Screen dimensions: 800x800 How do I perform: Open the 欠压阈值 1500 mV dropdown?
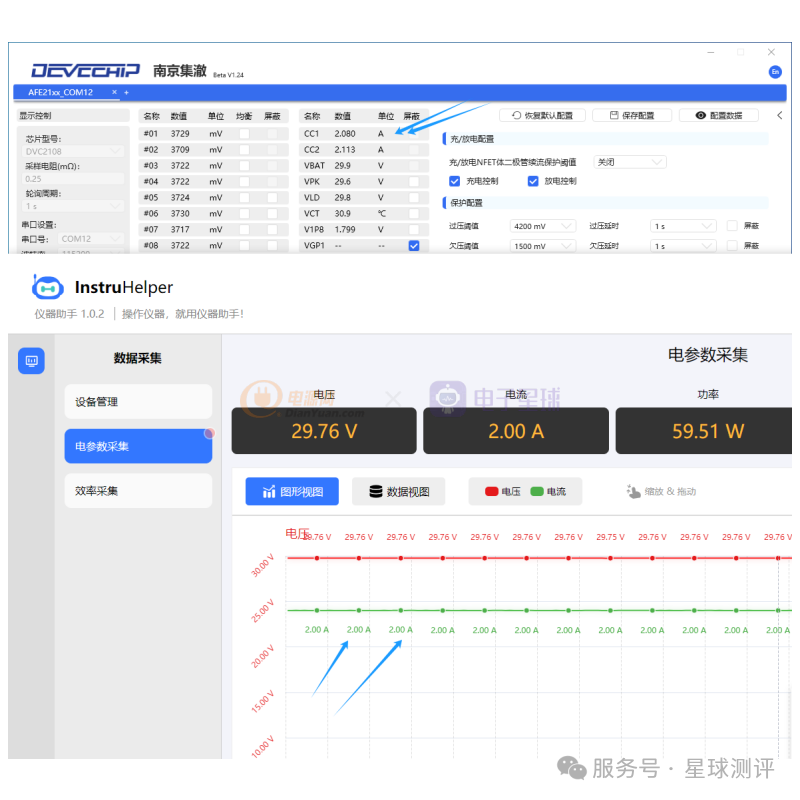(543, 246)
